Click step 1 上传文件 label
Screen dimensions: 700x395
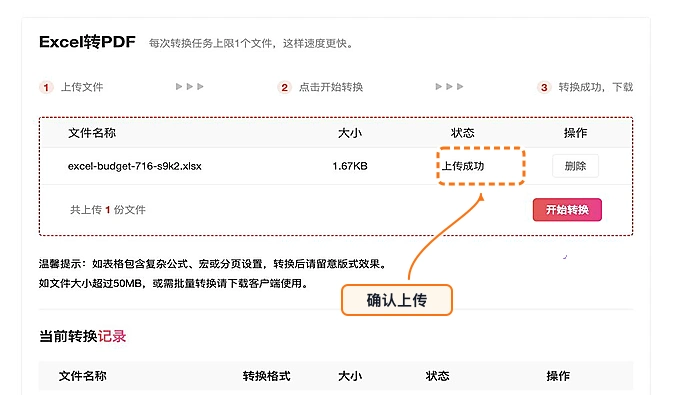(x=82, y=87)
